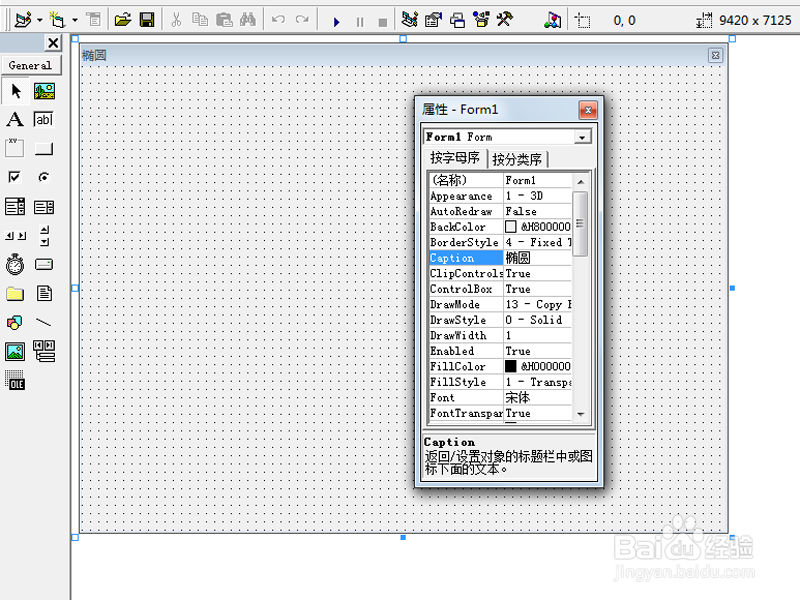Select the DriveListBox control tool
The image size is (800, 600).
coord(44,264)
